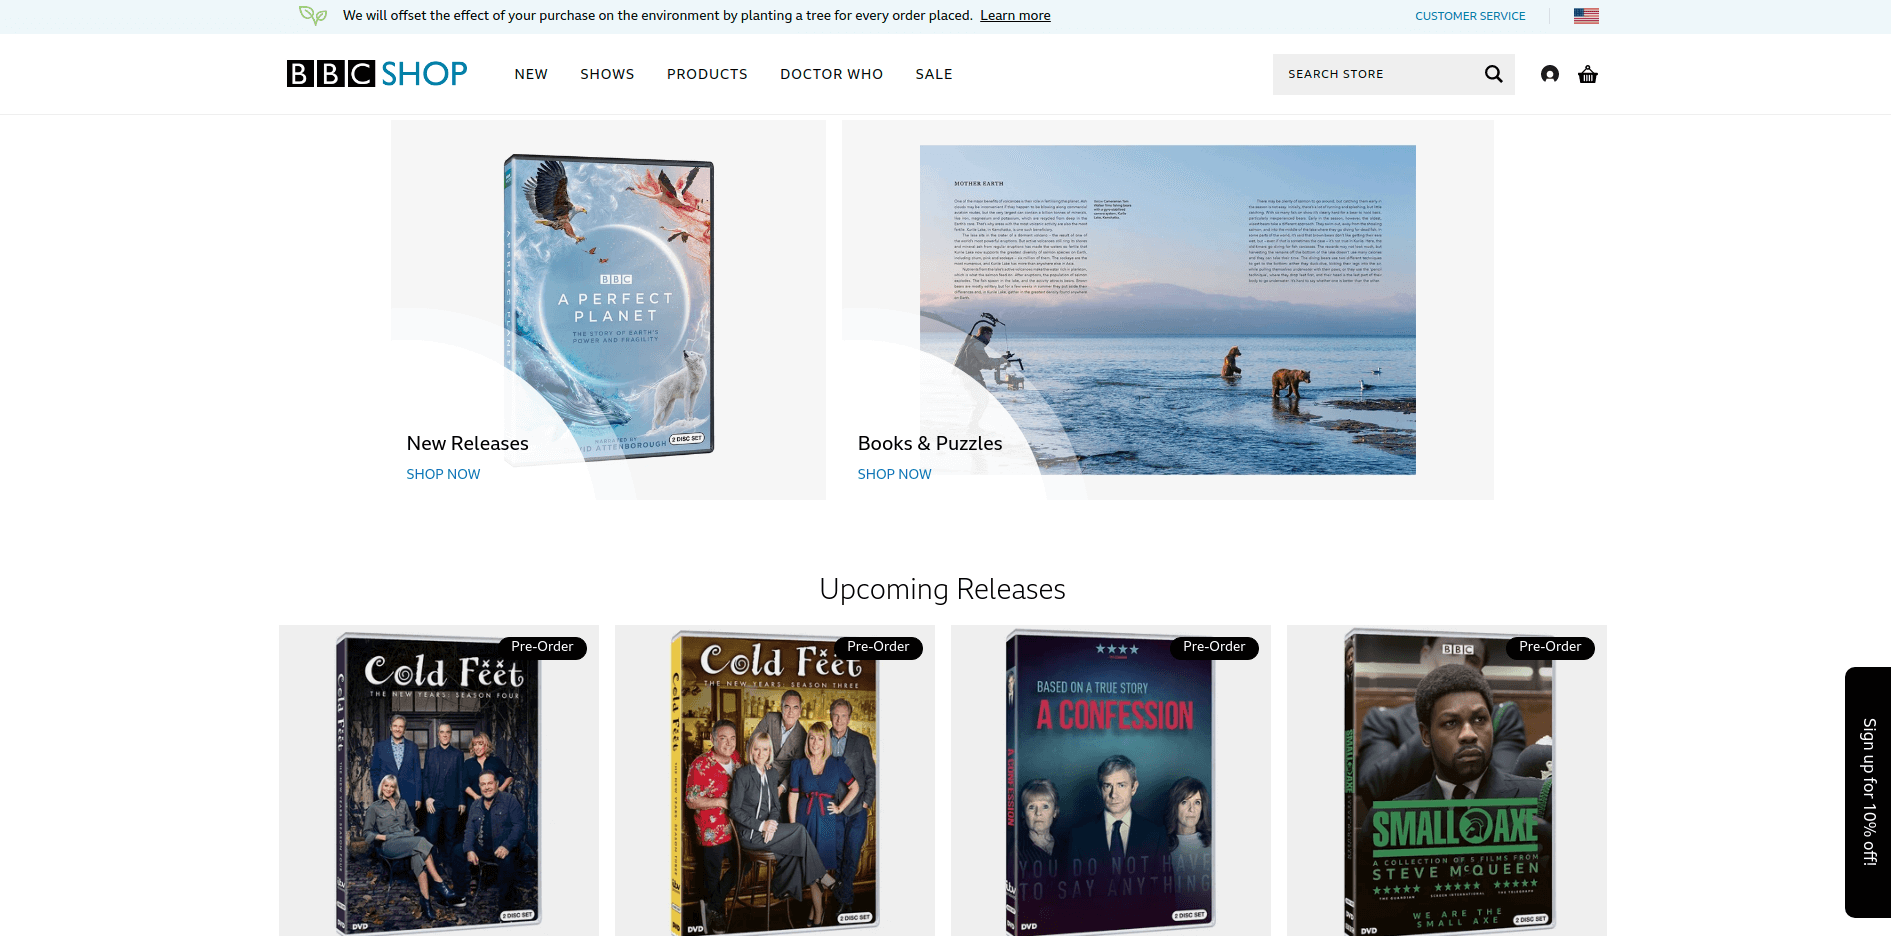Click the US flag country selector
Screen dimensions: 1891x936
[x=1586, y=16]
